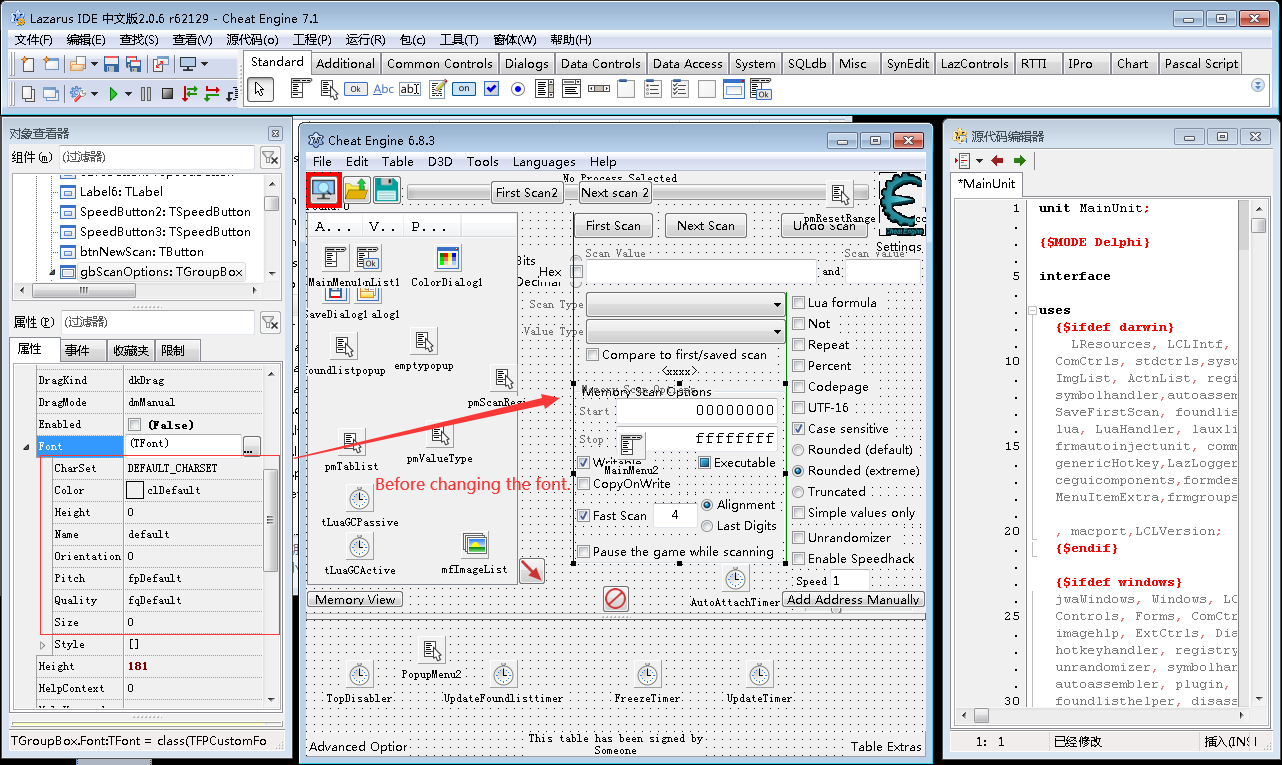
Task: Switch to the Common Controls palette tab
Action: 440,64
